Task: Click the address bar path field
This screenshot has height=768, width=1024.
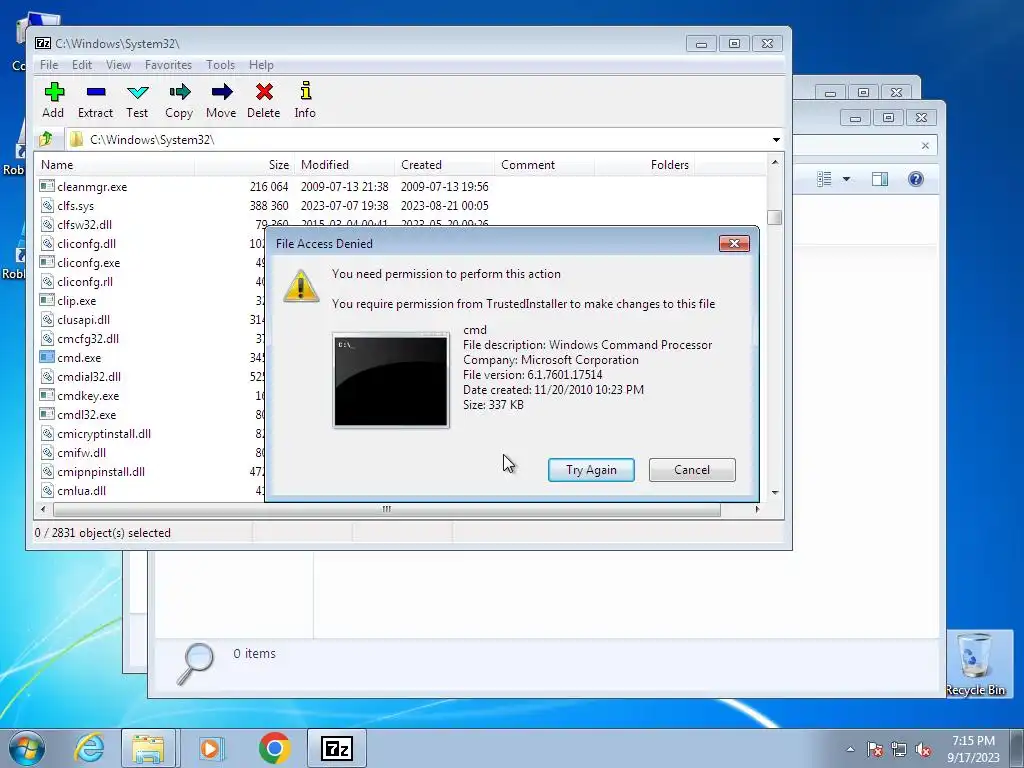Action: tap(424, 140)
